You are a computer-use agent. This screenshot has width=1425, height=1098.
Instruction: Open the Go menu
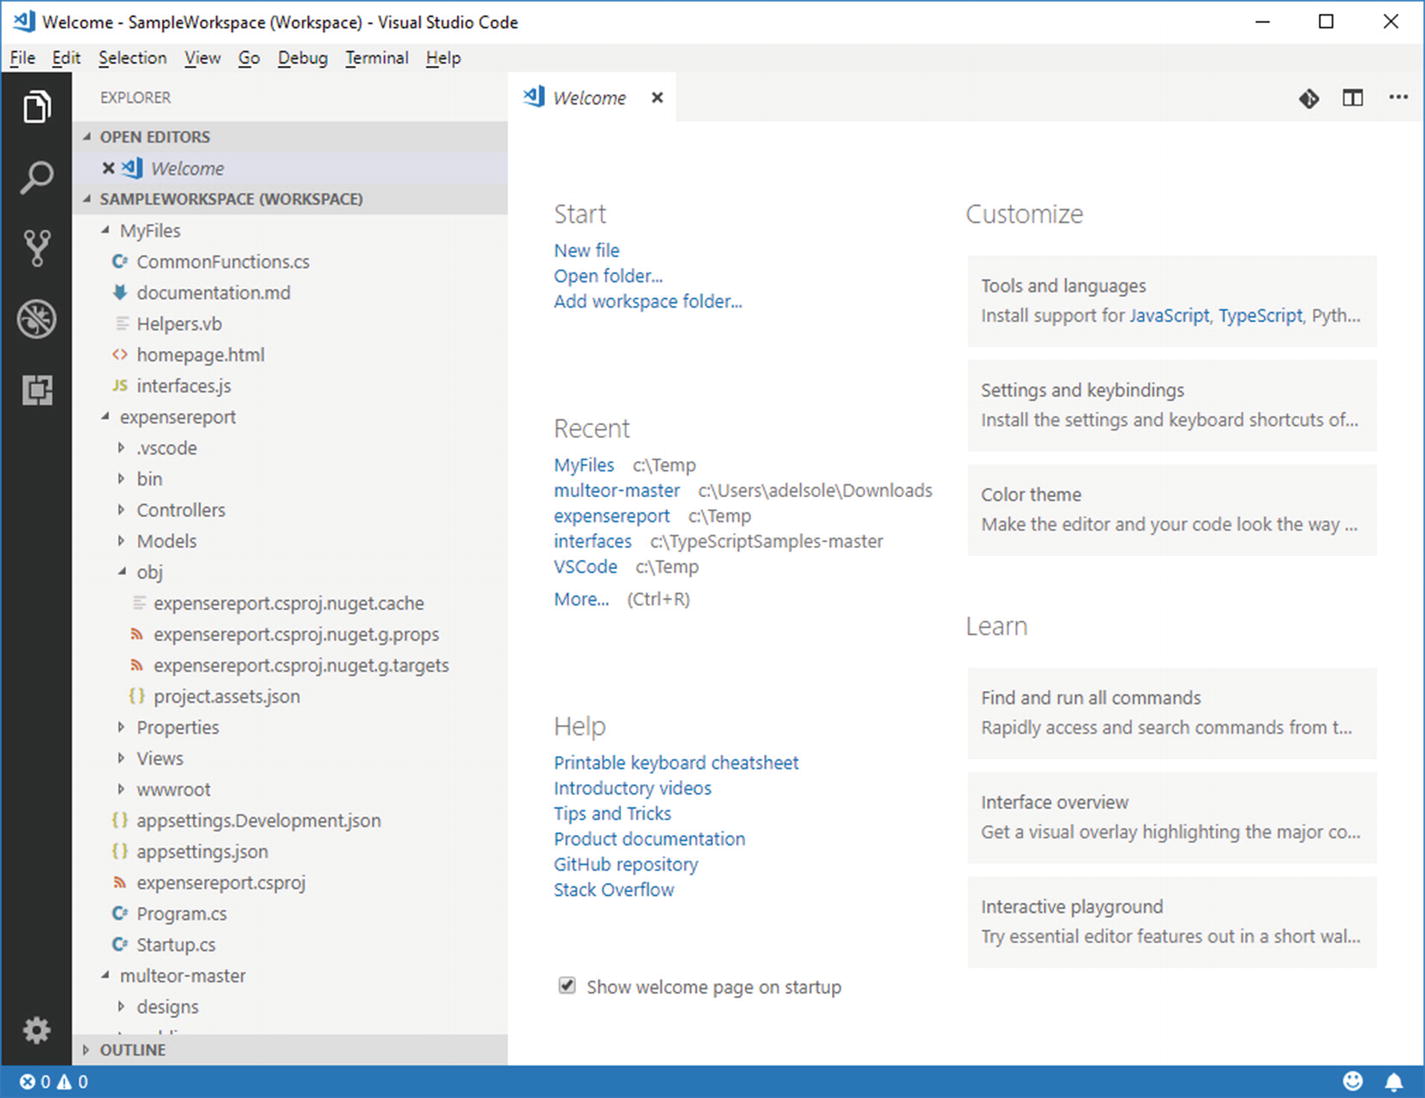point(249,58)
